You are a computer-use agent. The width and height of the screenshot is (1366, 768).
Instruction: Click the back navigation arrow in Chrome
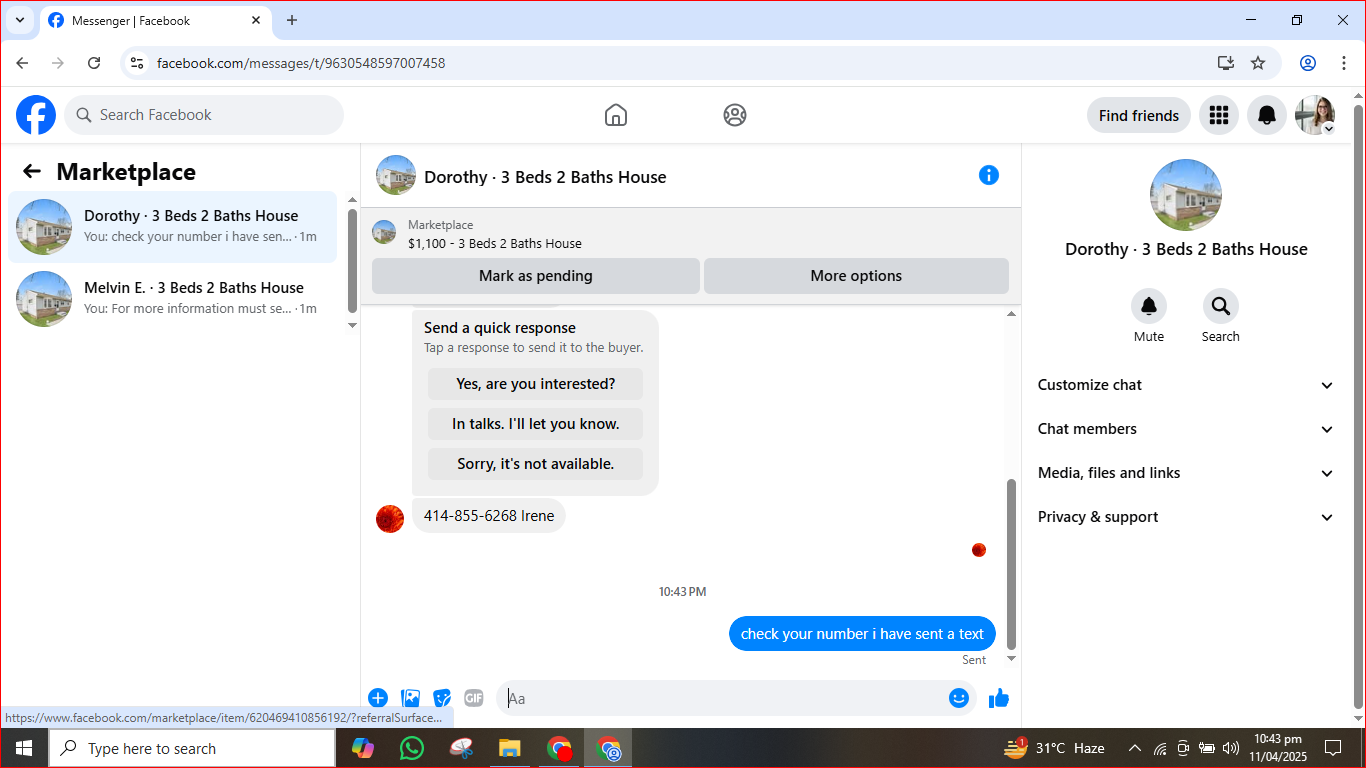pyautogui.click(x=22, y=63)
